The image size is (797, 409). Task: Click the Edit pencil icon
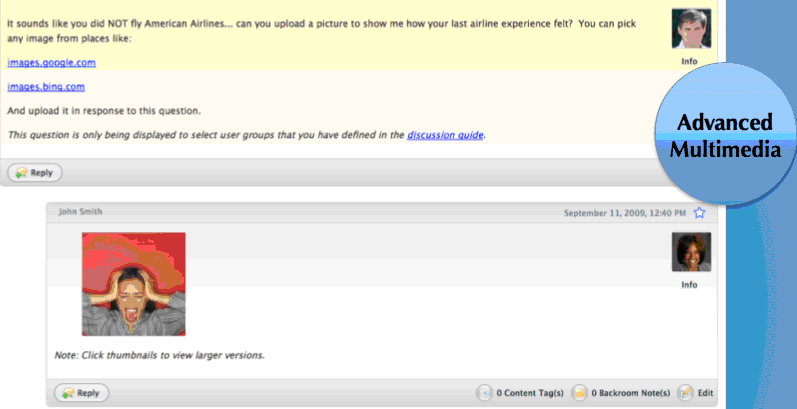[685, 393]
